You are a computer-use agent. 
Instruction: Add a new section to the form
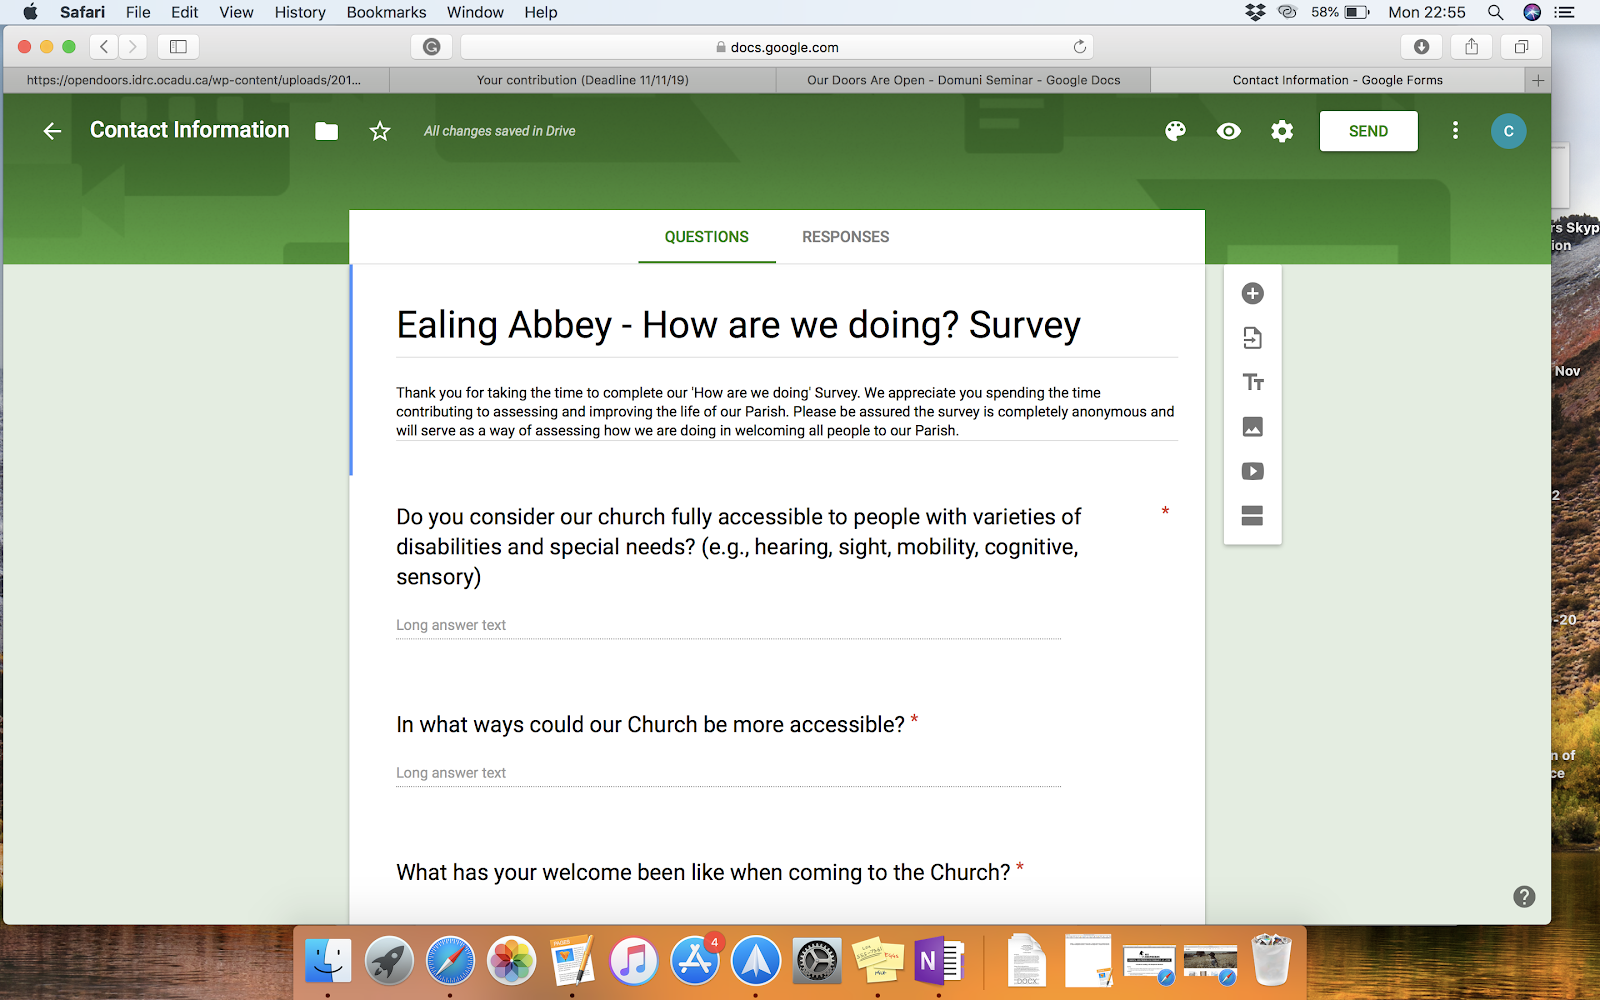click(1252, 515)
